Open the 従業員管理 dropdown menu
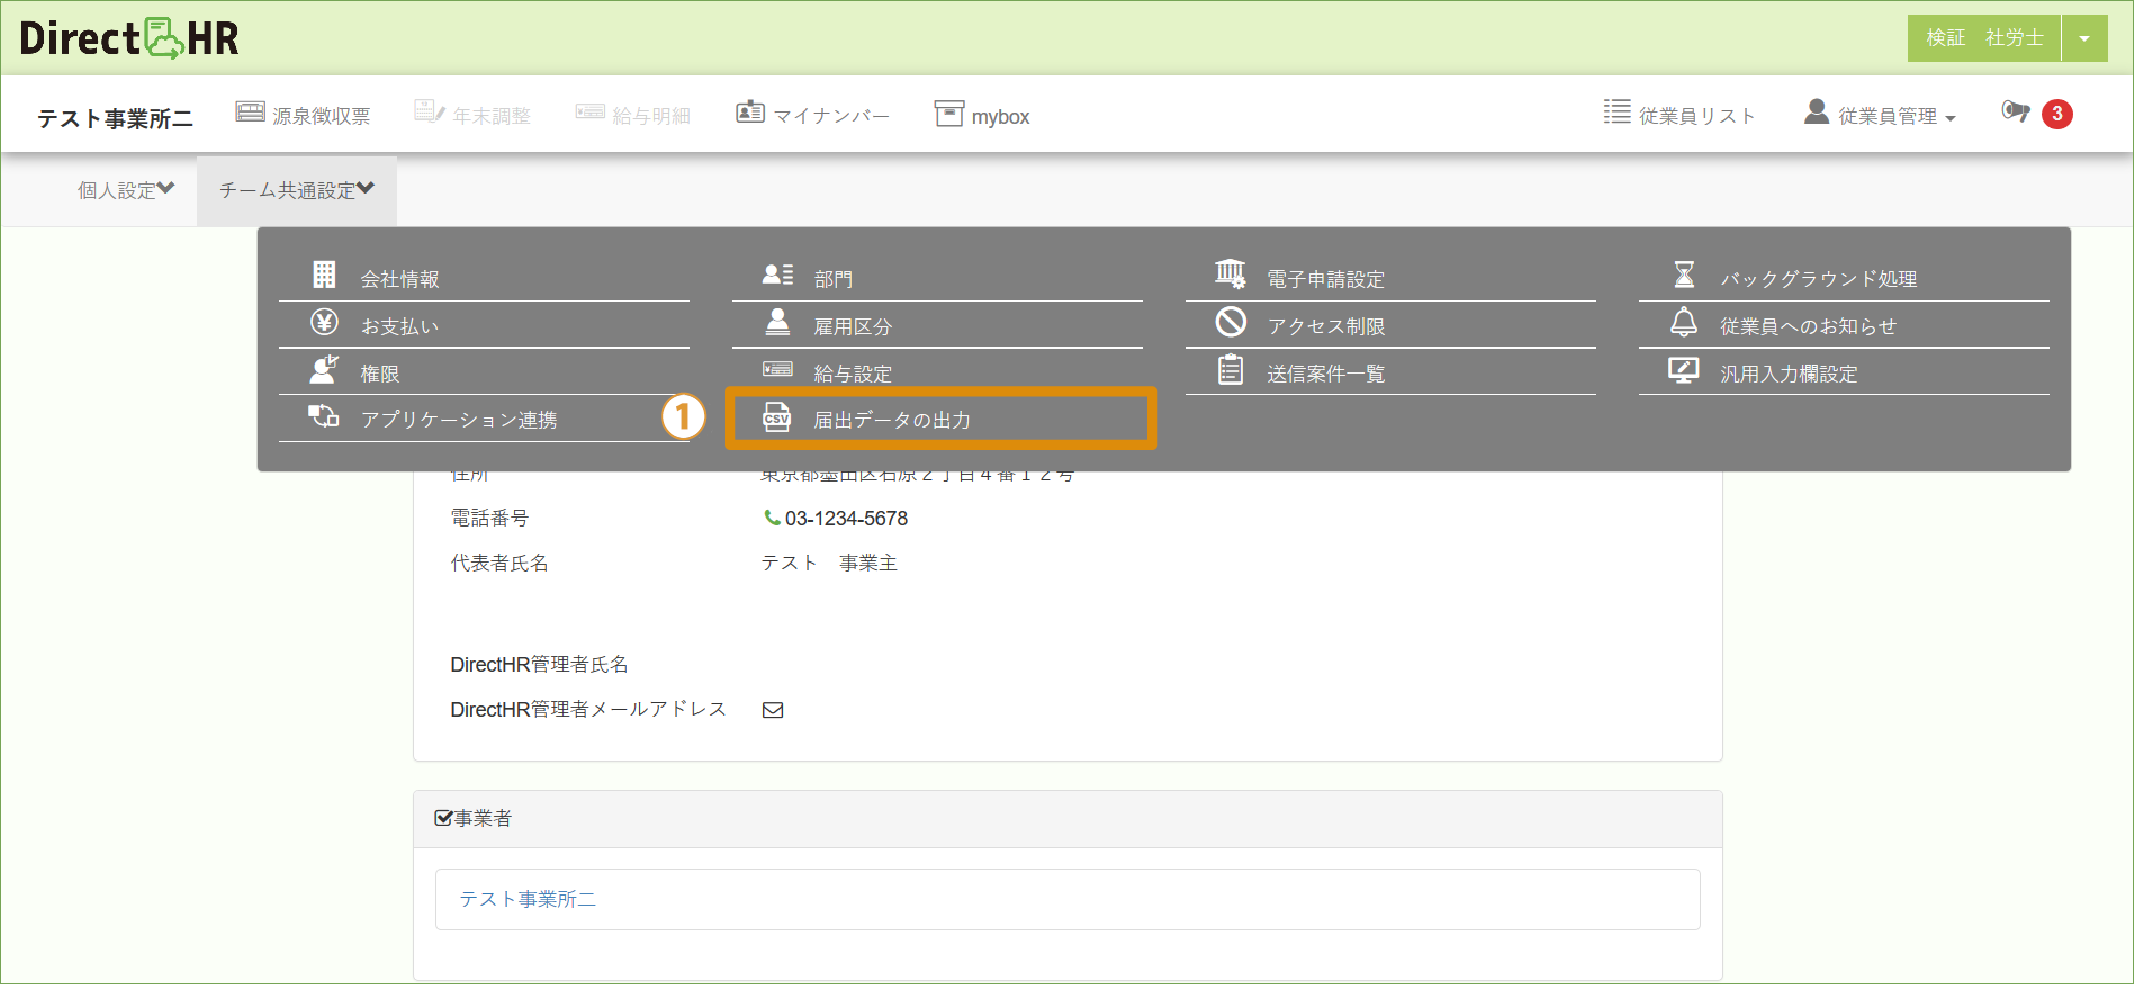The image size is (2134, 984). pos(1880,115)
